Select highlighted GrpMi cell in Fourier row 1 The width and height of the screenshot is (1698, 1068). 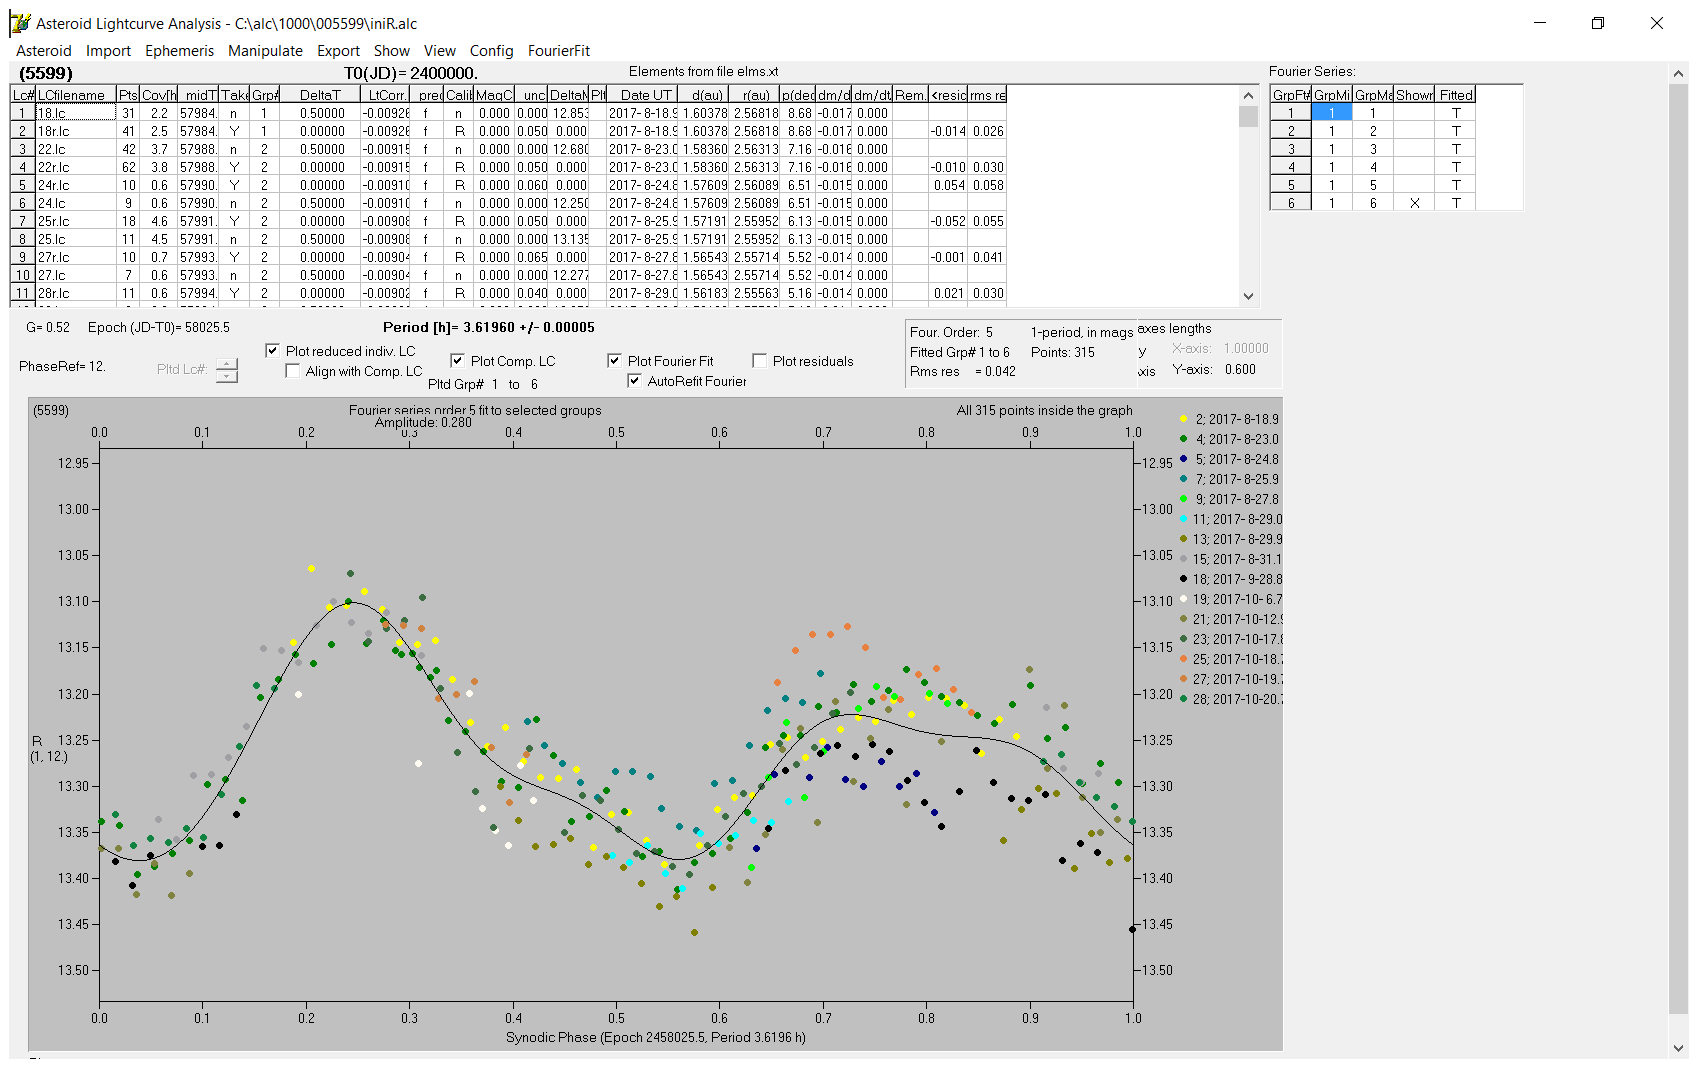coord(1331,113)
